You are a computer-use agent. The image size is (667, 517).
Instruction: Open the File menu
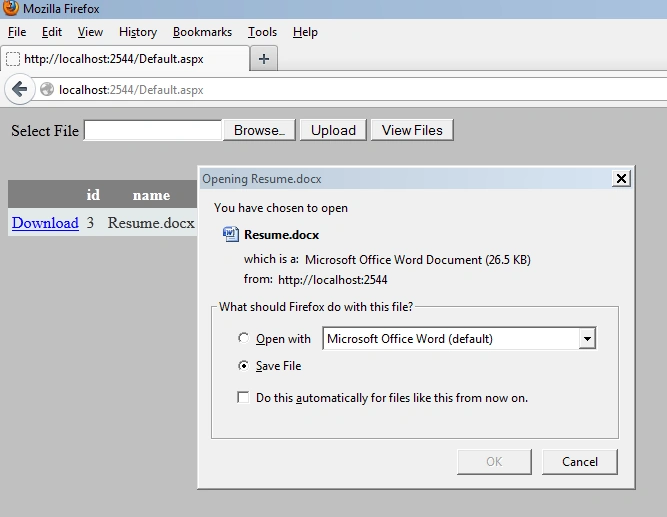(17, 32)
